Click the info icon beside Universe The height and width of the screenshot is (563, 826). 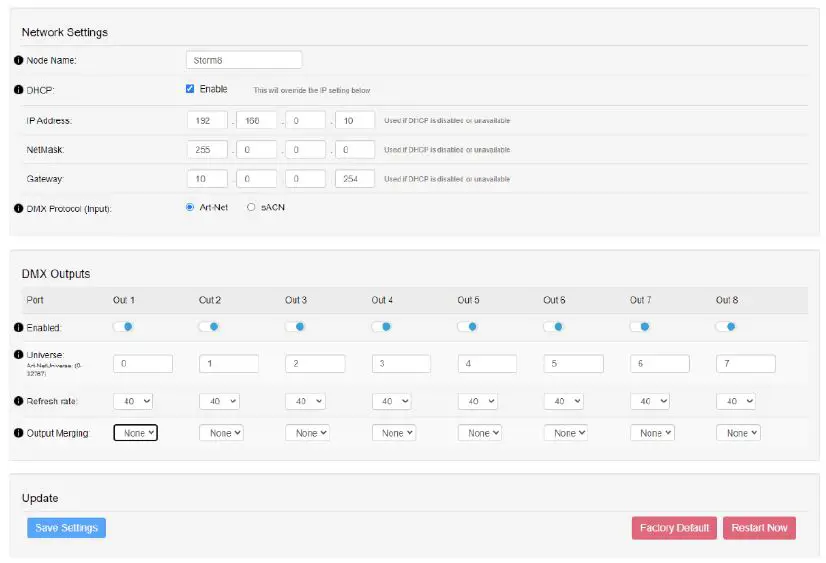[18, 354]
